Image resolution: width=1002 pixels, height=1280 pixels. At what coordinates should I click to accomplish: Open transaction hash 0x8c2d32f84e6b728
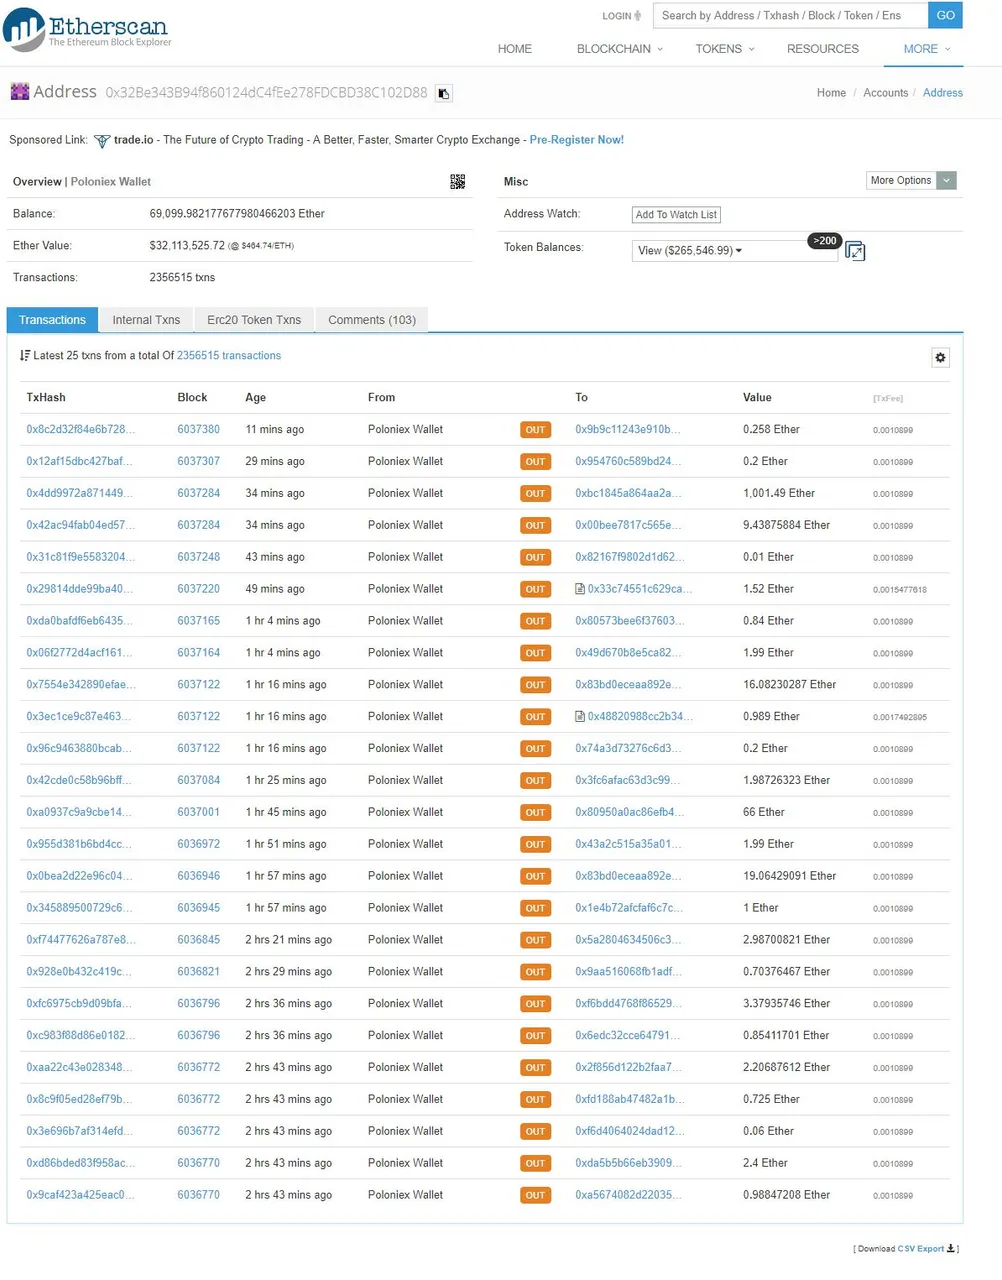tap(80, 430)
